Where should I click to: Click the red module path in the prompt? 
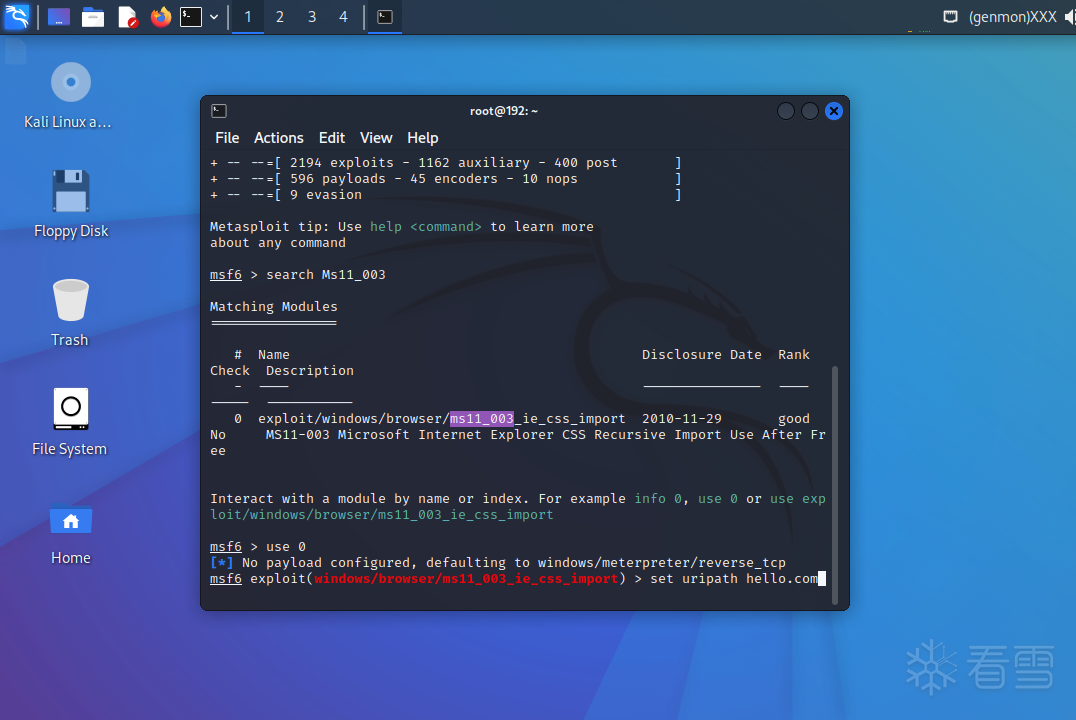click(466, 579)
